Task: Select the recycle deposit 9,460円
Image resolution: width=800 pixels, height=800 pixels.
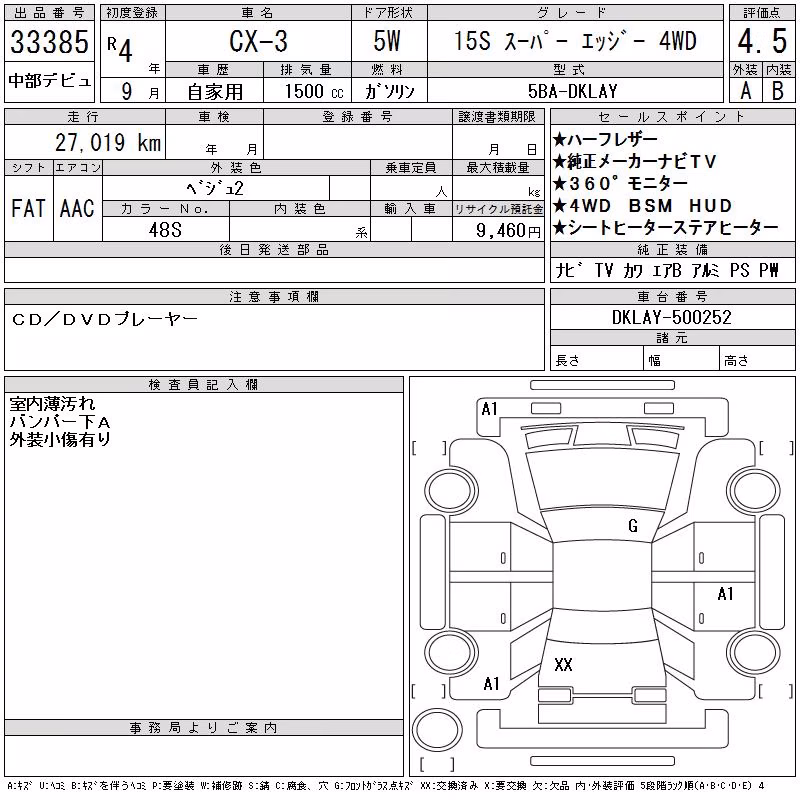Action: [508, 230]
